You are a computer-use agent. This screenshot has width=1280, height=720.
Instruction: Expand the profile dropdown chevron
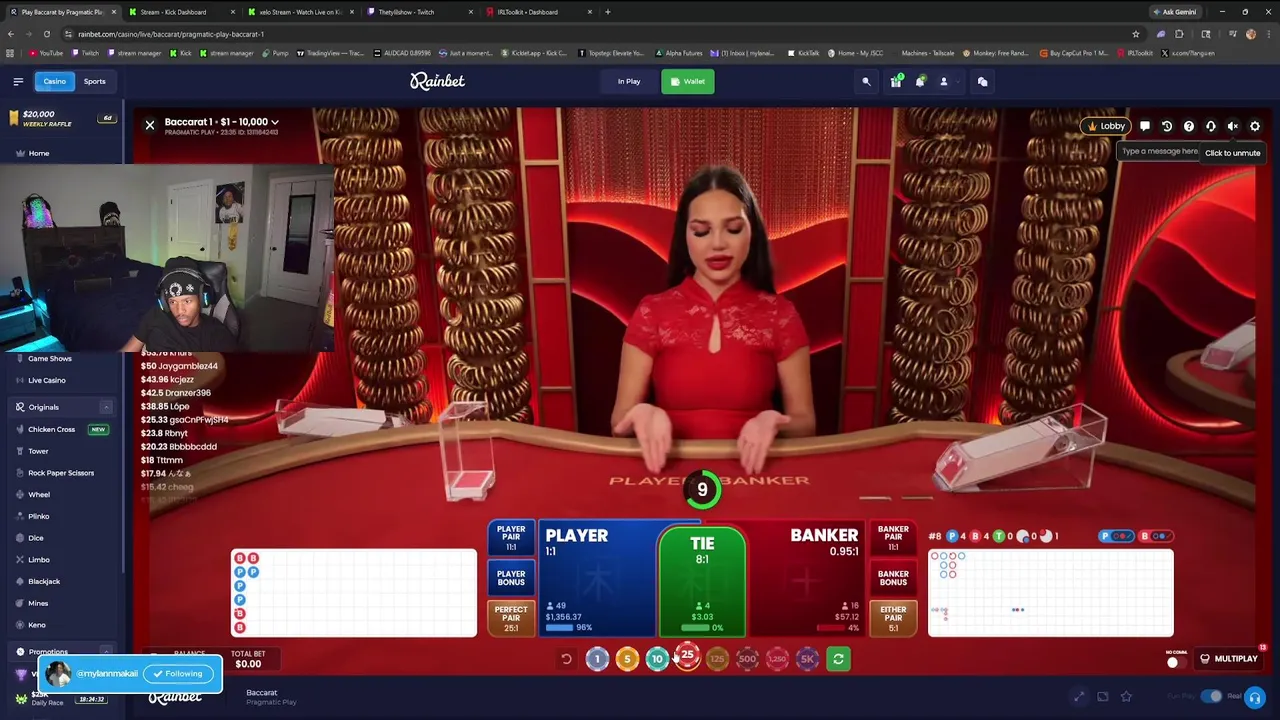957,82
